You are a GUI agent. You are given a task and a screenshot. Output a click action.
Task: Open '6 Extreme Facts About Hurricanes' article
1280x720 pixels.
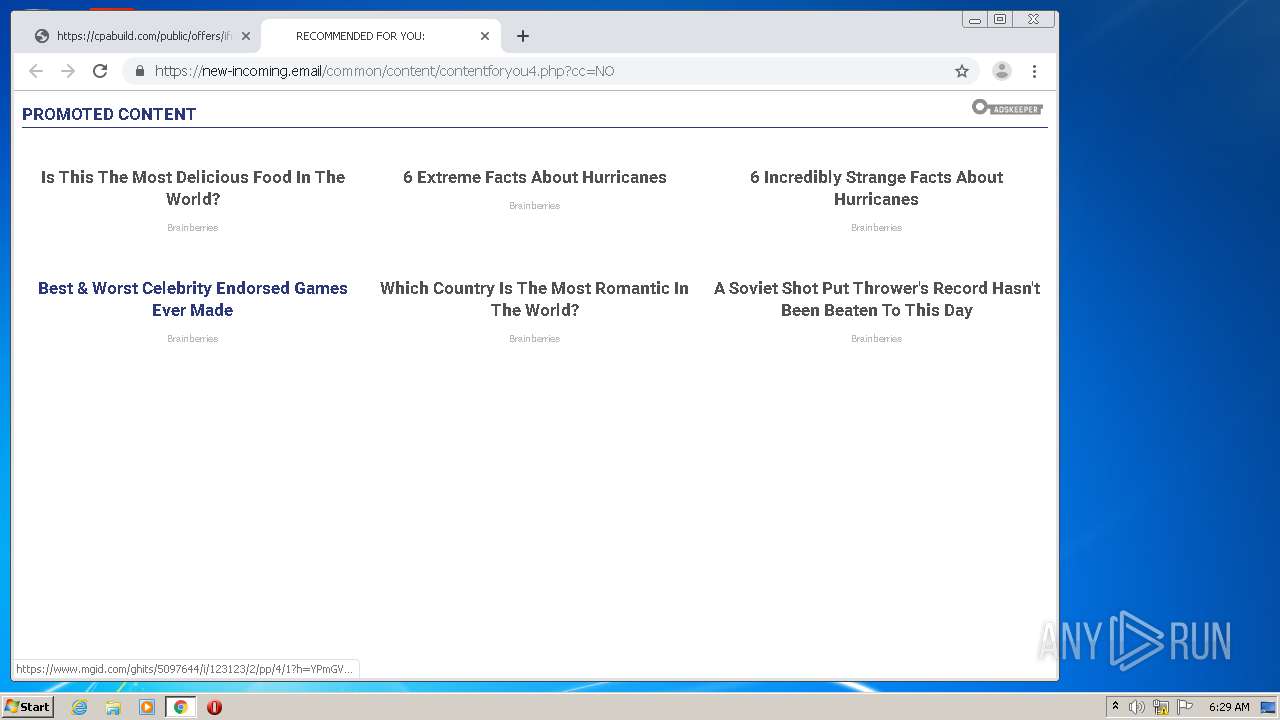tap(535, 177)
